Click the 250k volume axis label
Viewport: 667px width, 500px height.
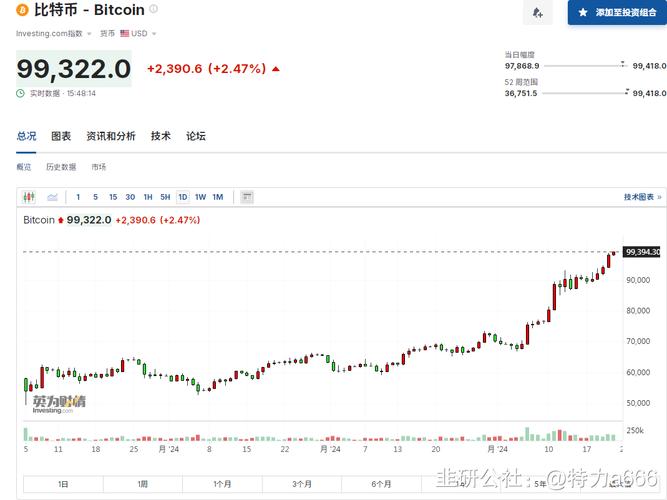click(635, 430)
